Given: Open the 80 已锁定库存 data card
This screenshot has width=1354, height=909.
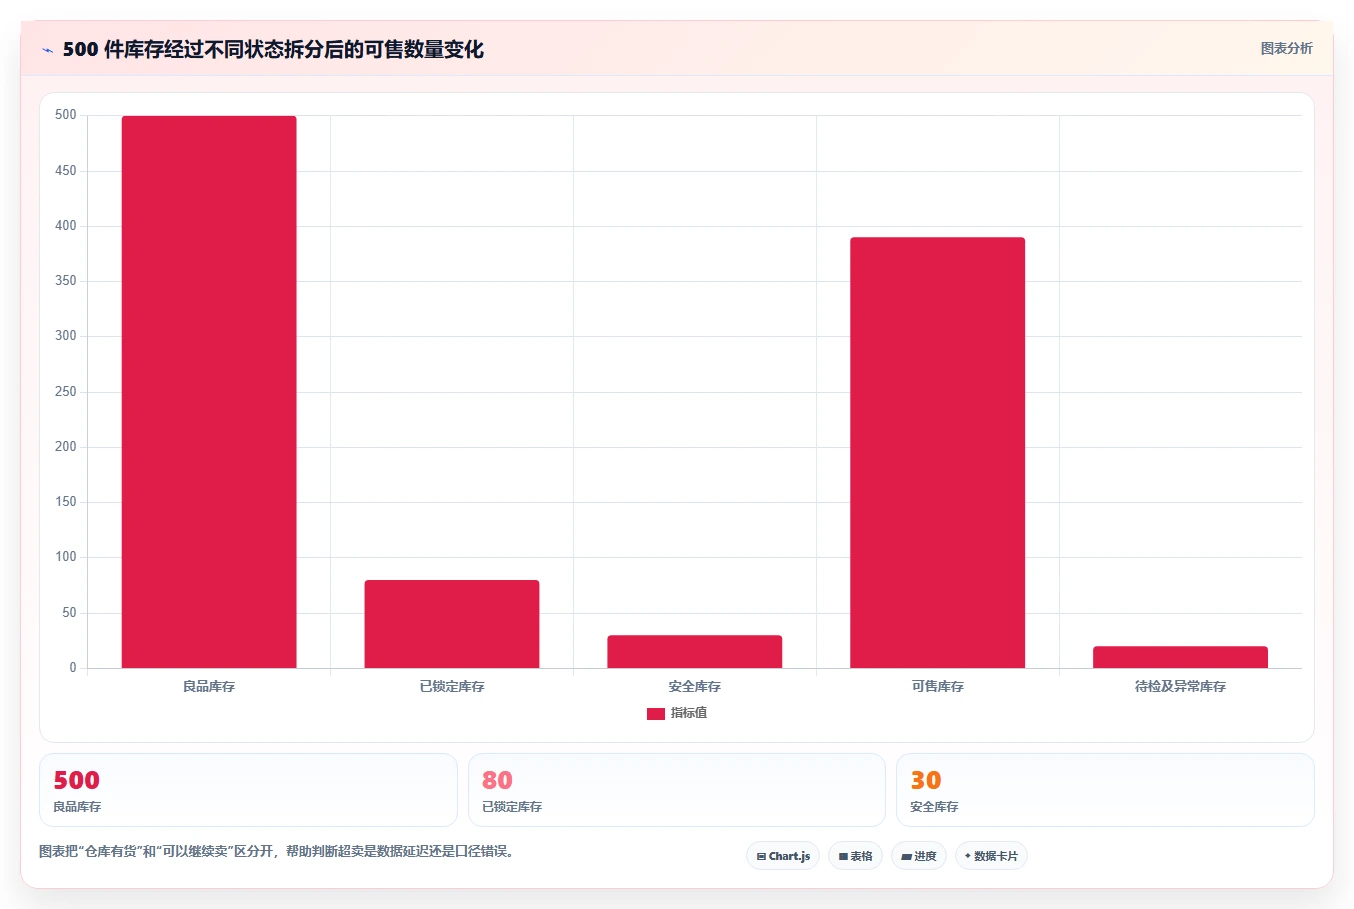Looking at the screenshot, I should point(677,790).
